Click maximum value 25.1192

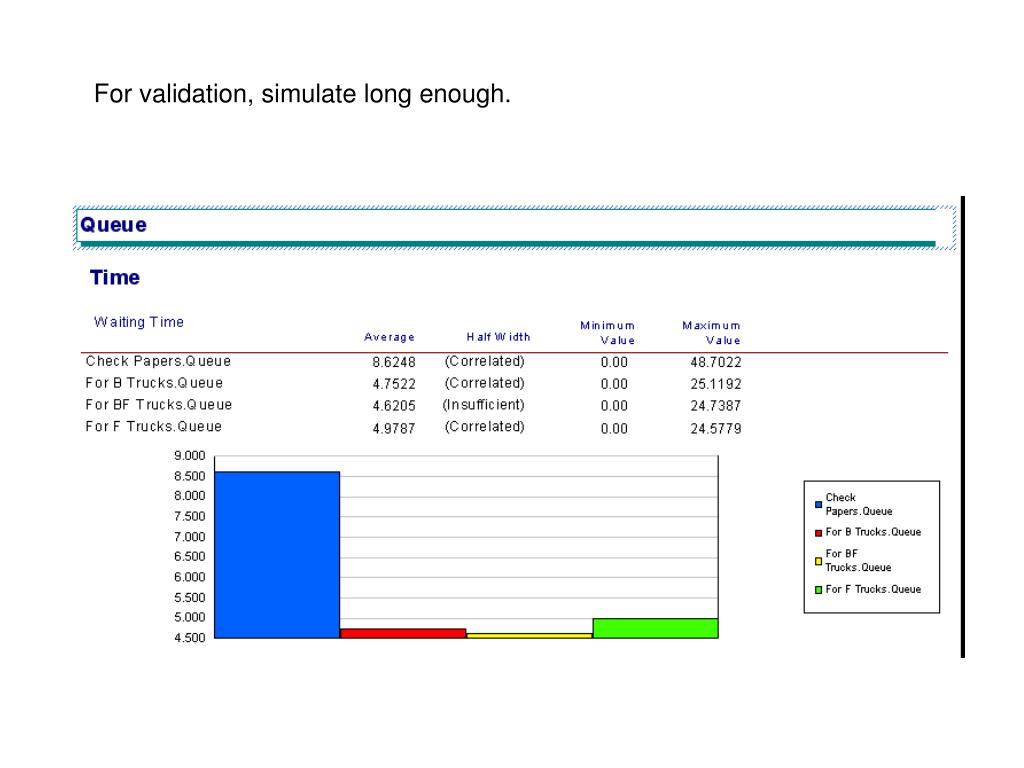(x=716, y=384)
